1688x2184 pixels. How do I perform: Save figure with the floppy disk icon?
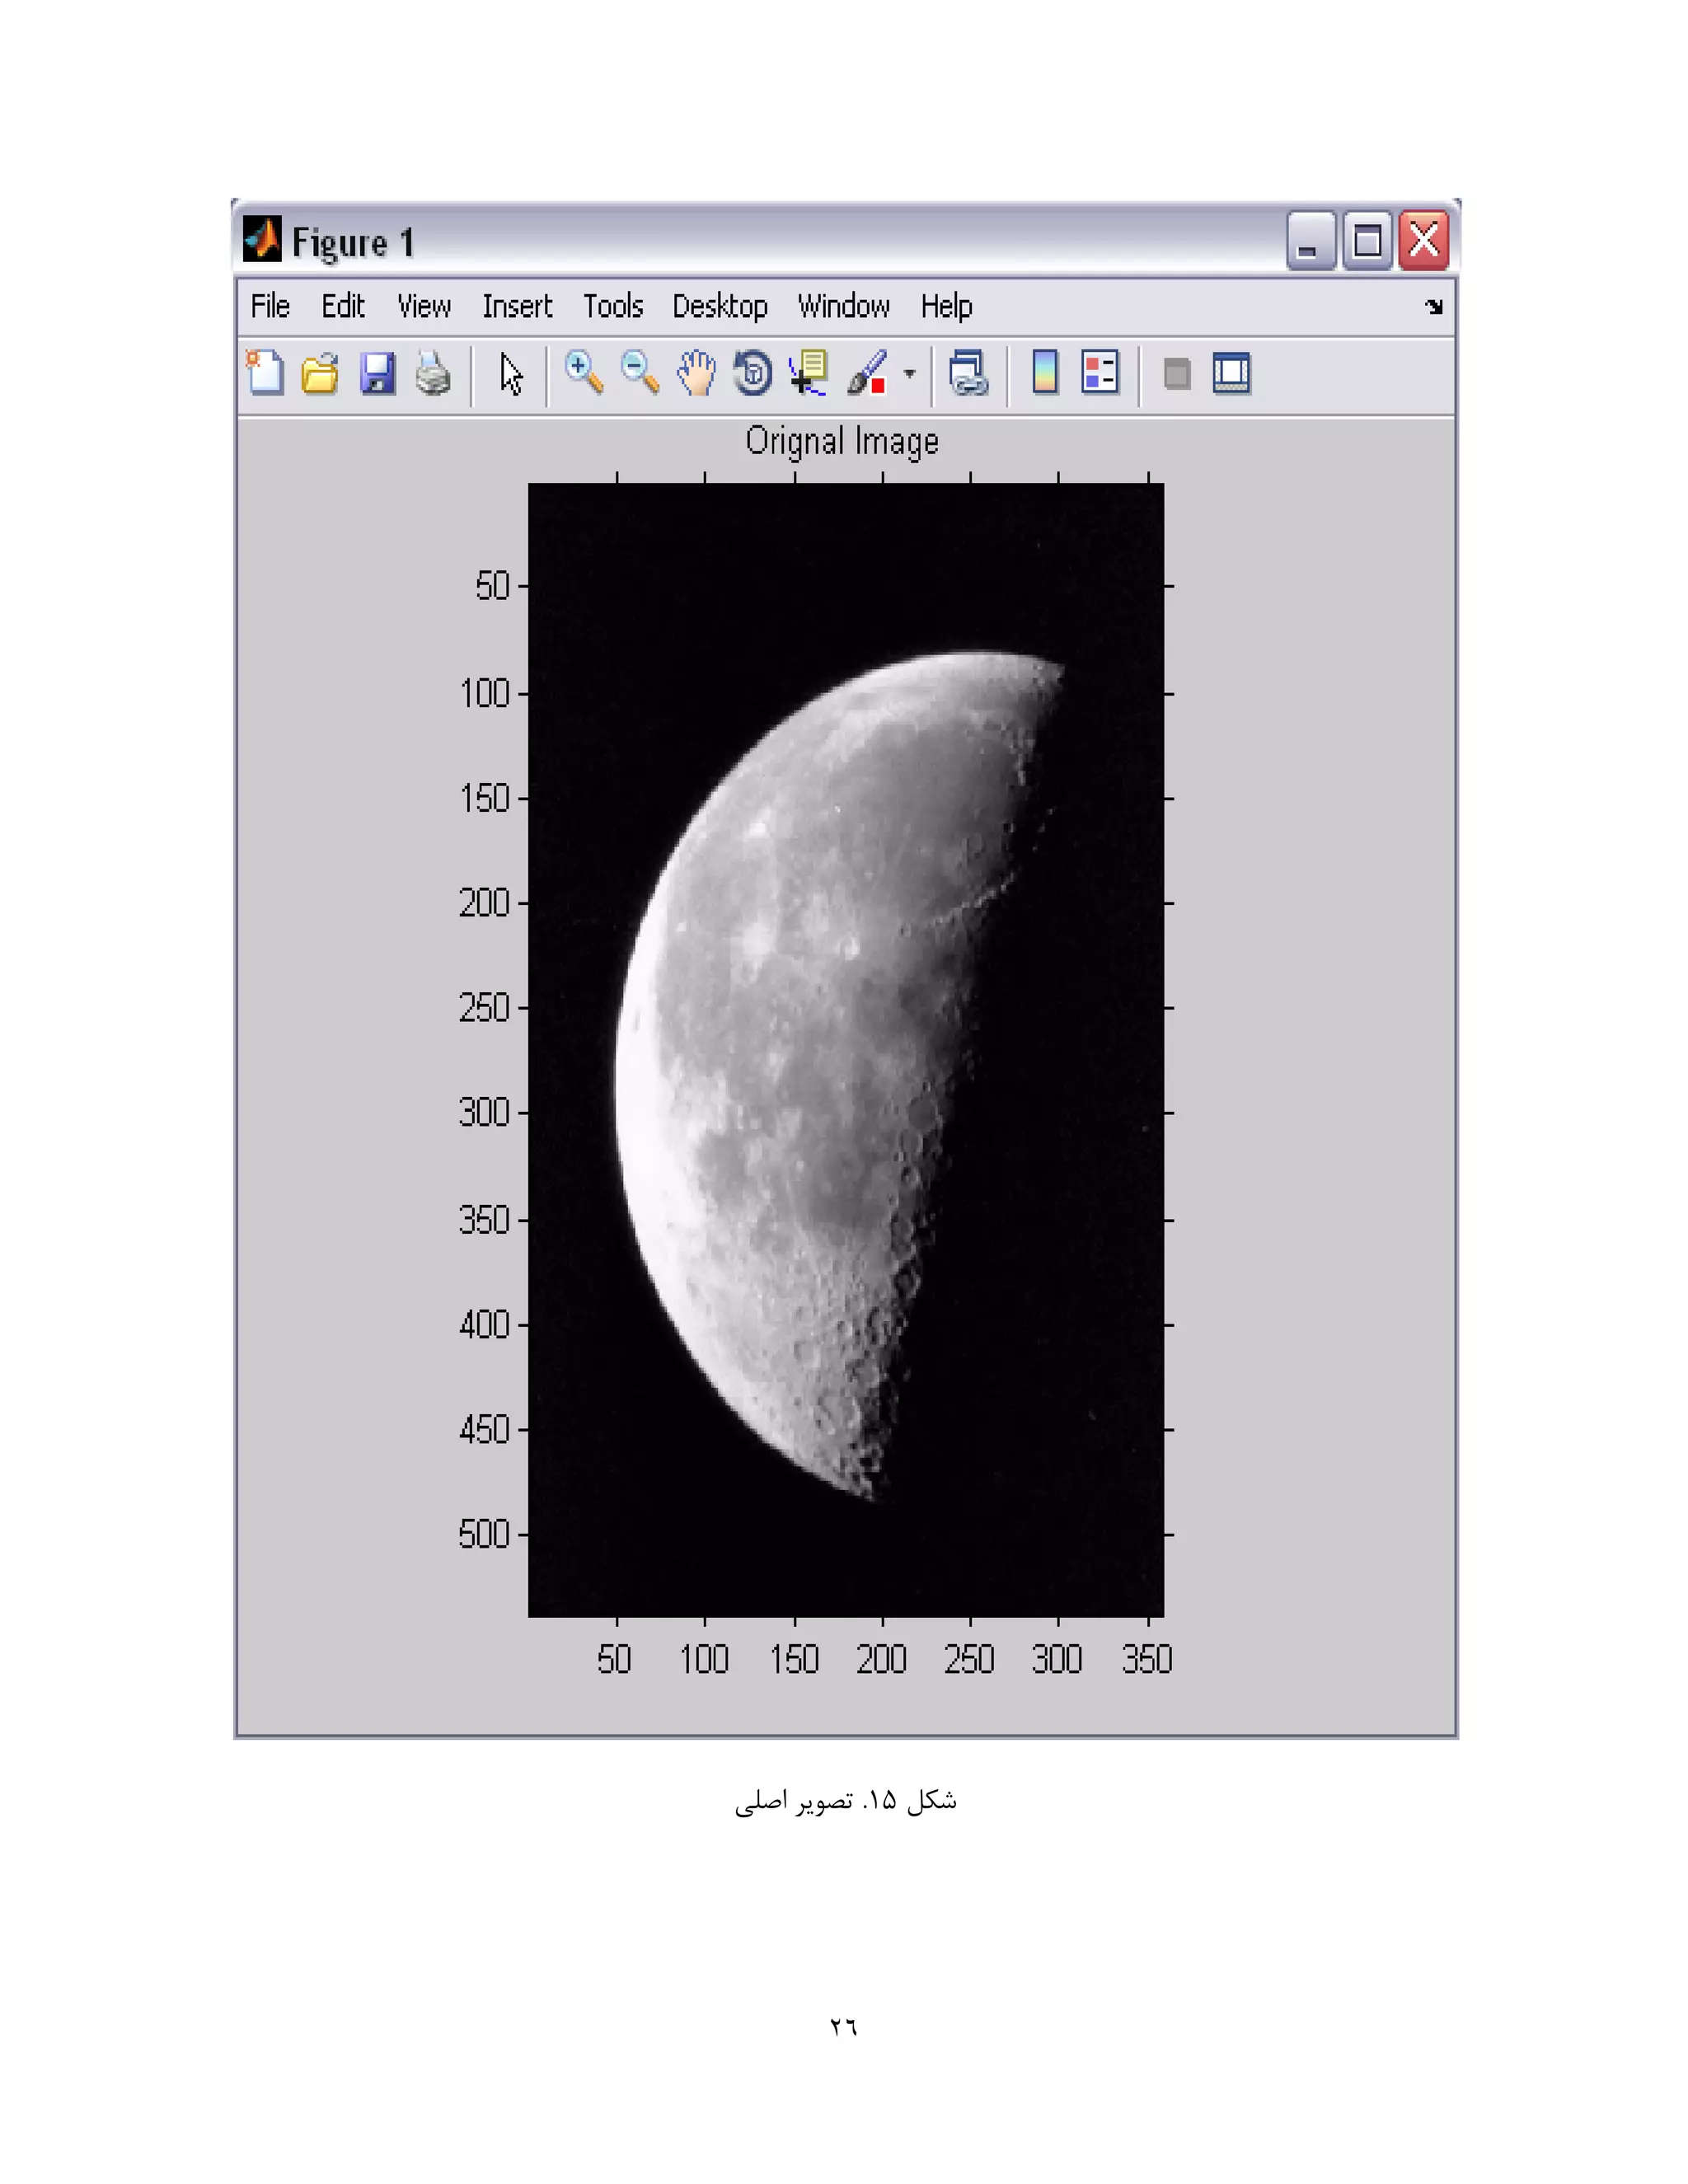[377, 374]
